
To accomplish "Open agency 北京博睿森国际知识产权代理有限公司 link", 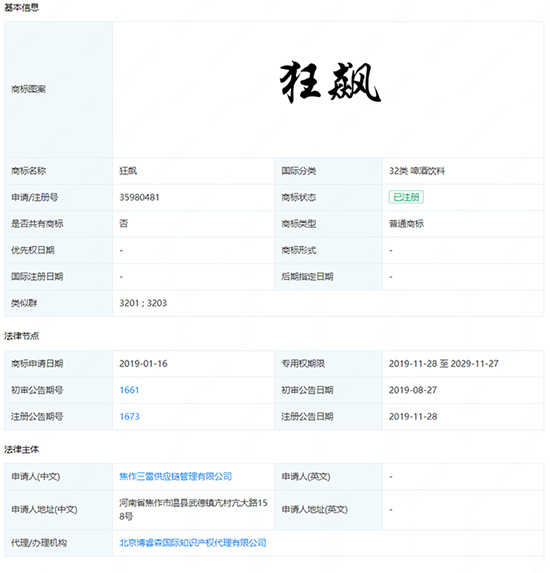I will (x=193, y=543).
